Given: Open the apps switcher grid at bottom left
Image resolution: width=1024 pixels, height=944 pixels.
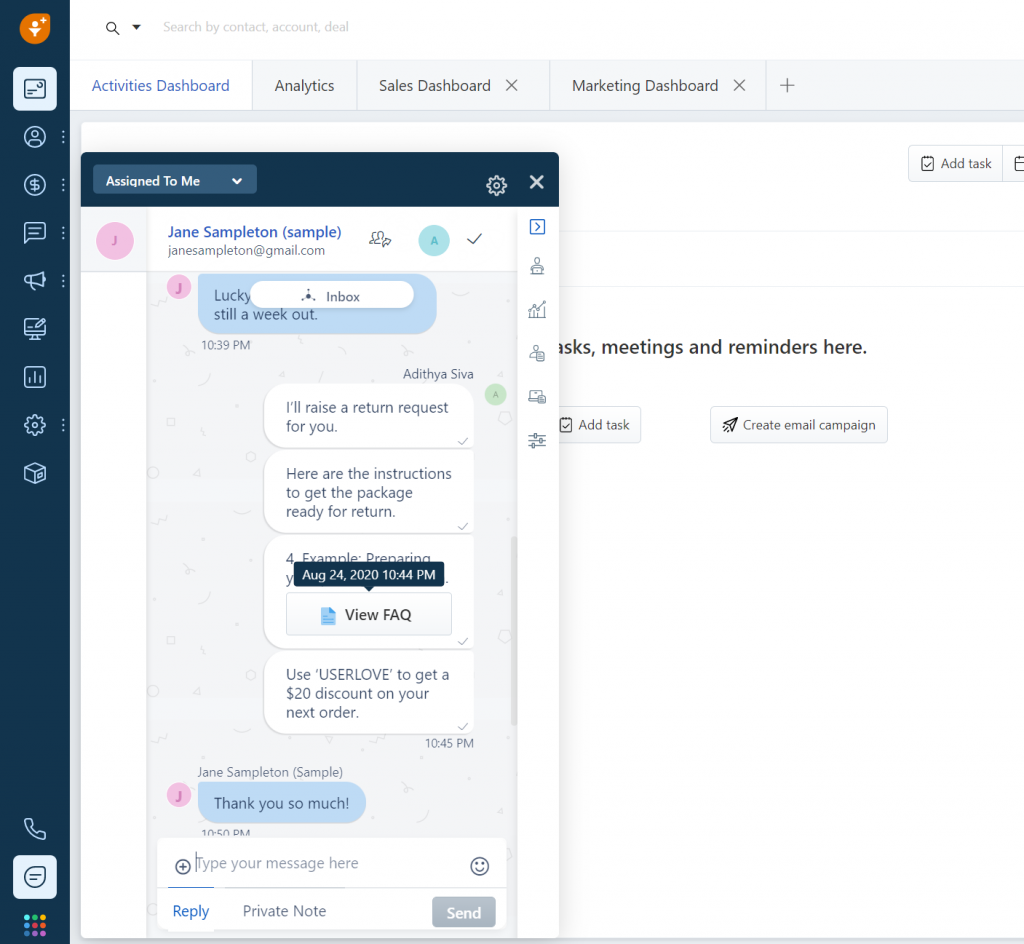Looking at the screenshot, I should click(x=35, y=924).
